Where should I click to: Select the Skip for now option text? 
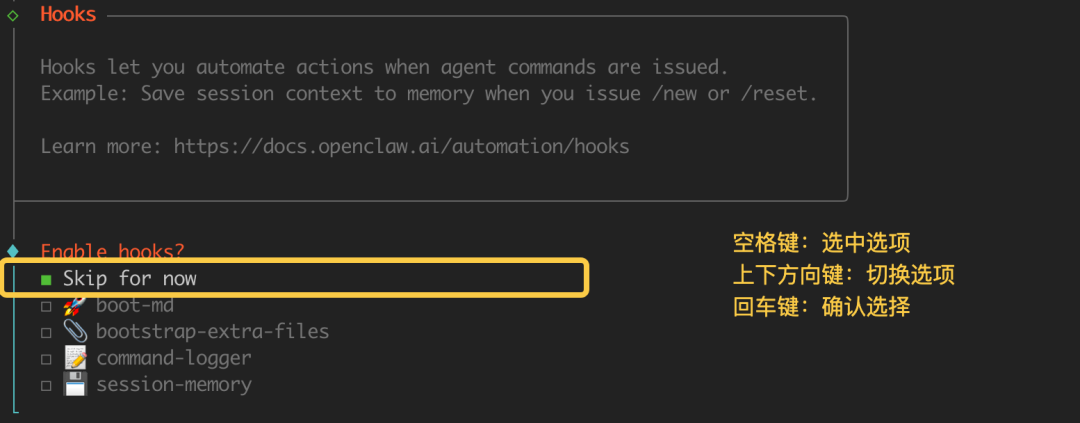[130, 279]
